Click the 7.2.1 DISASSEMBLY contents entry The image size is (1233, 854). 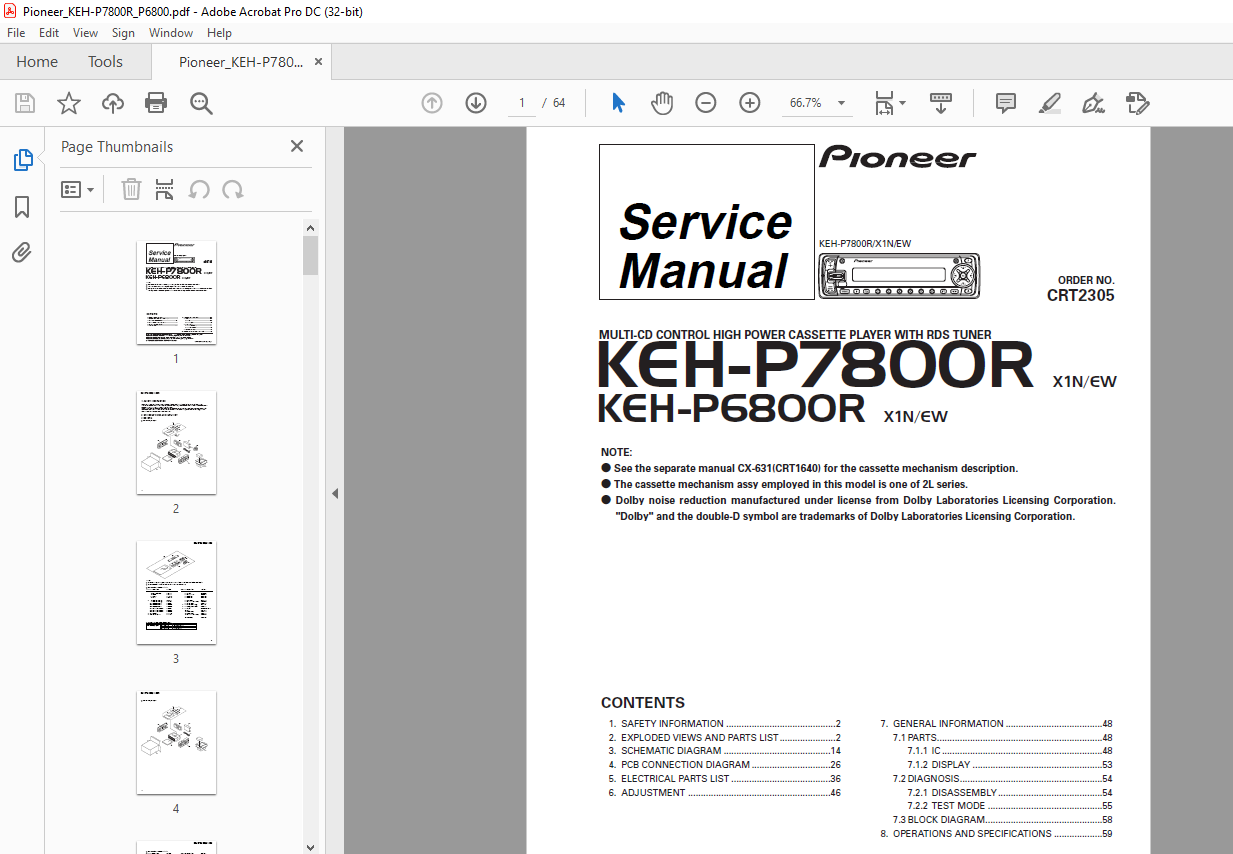click(1010, 793)
